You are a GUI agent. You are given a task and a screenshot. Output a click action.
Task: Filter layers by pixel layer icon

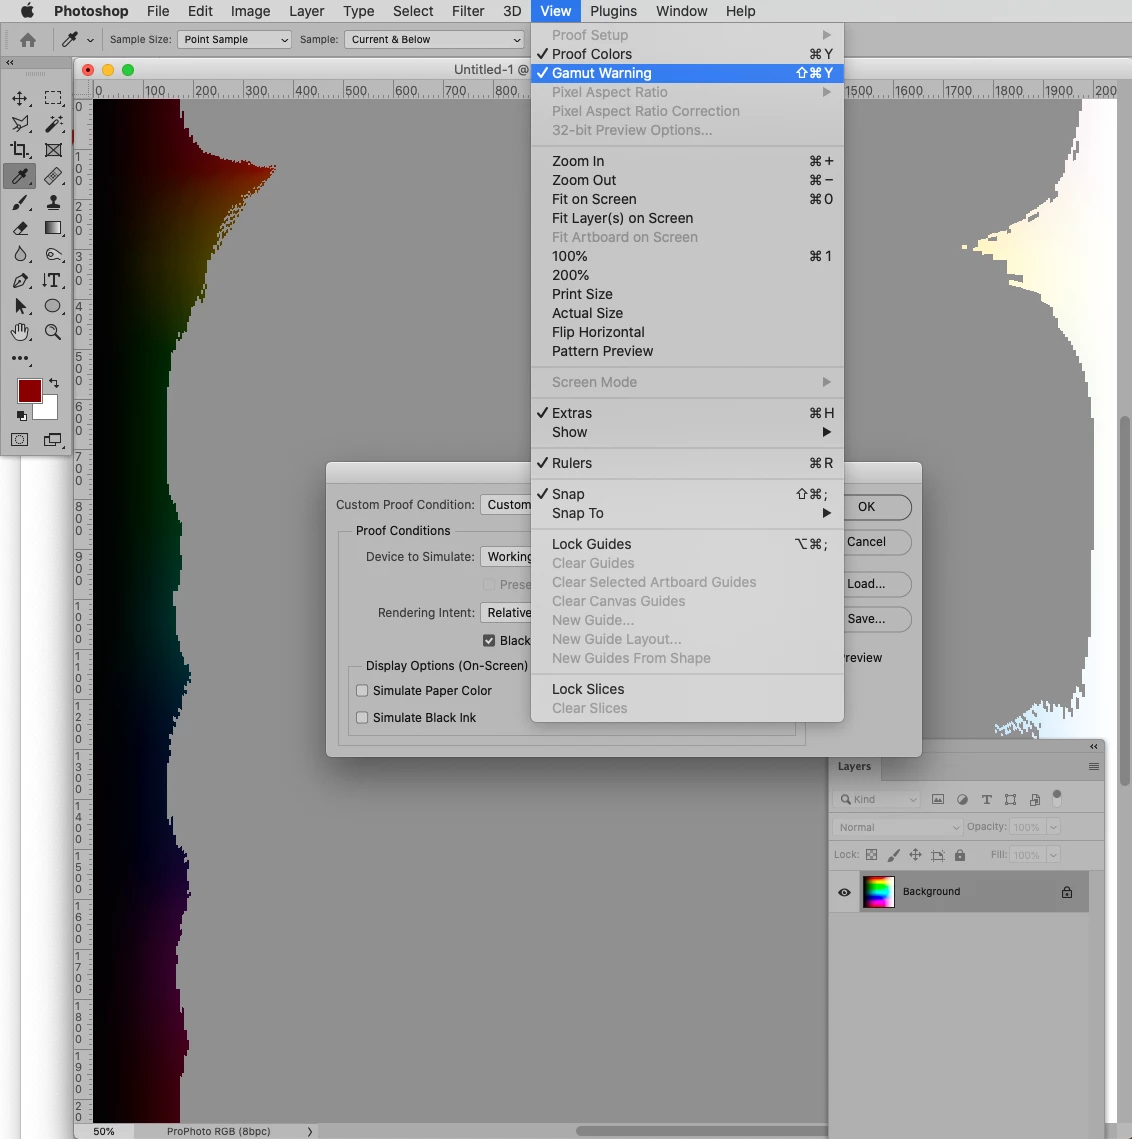pos(938,799)
